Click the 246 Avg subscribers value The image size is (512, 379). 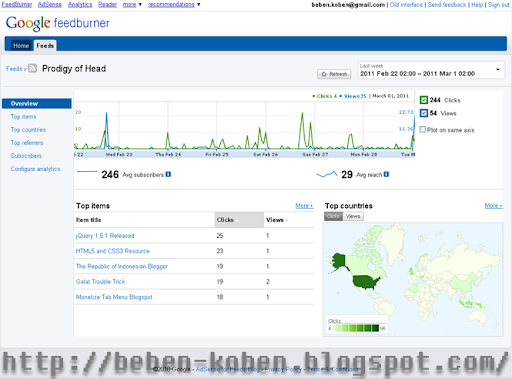tap(110, 174)
